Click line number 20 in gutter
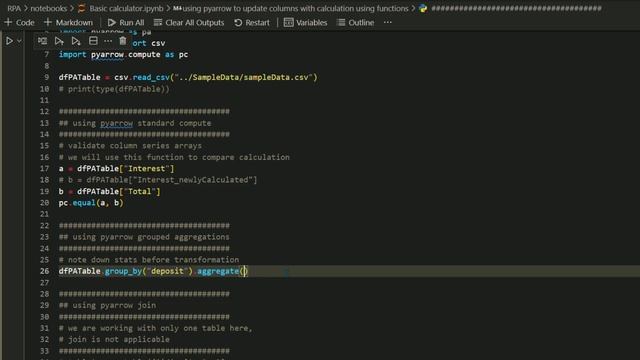The height and width of the screenshot is (360, 640). (44, 203)
